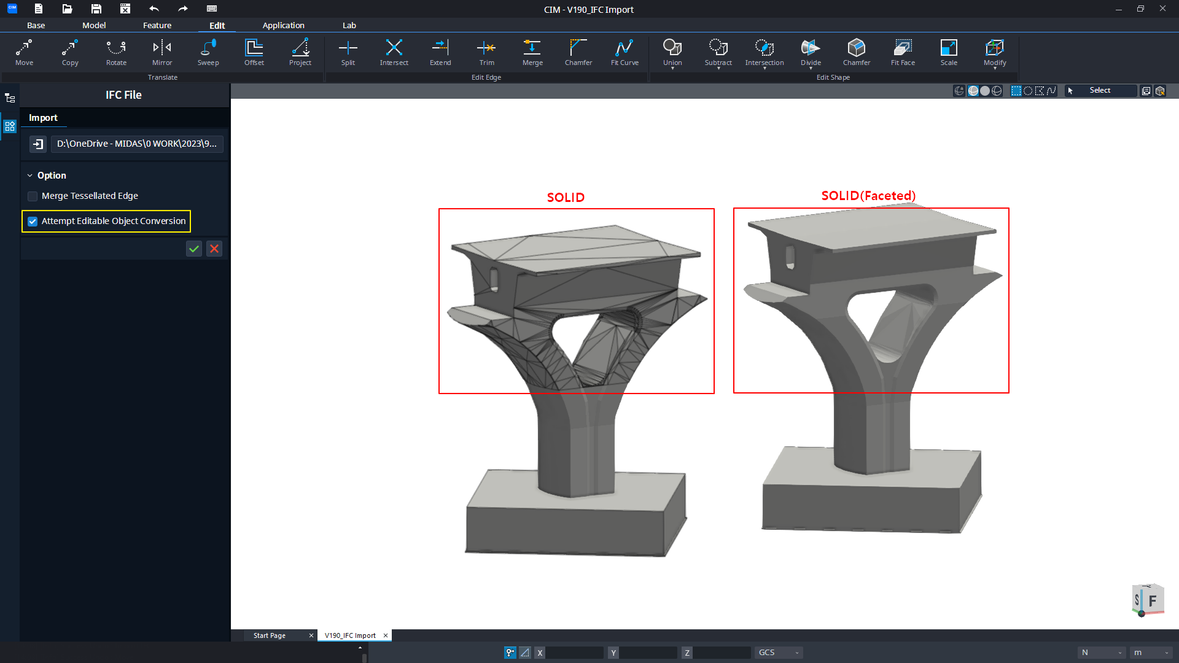Viewport: 1179px width, 663px height.
Task: Start the Sweep tool
Action: coord(208,53)
